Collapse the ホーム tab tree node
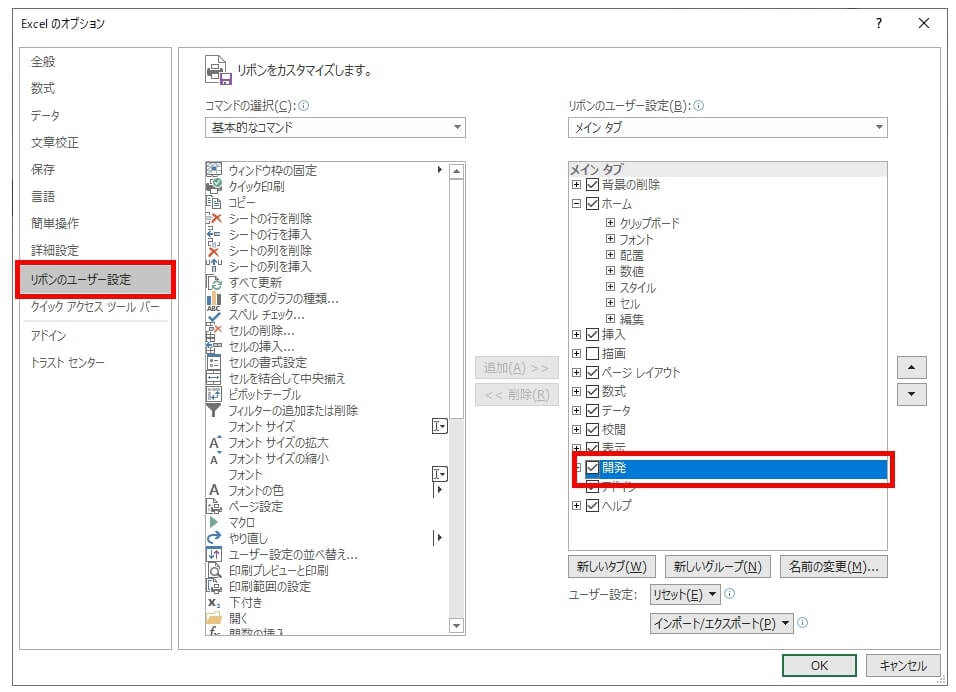The height and width of the screenshot is (692, 956). (576, 204)
